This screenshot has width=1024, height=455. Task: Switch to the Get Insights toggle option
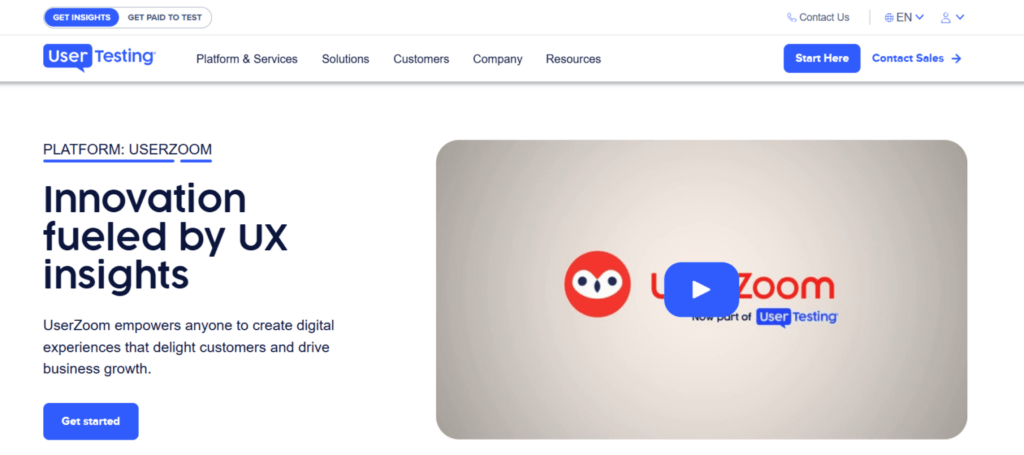tap(82, 18)
